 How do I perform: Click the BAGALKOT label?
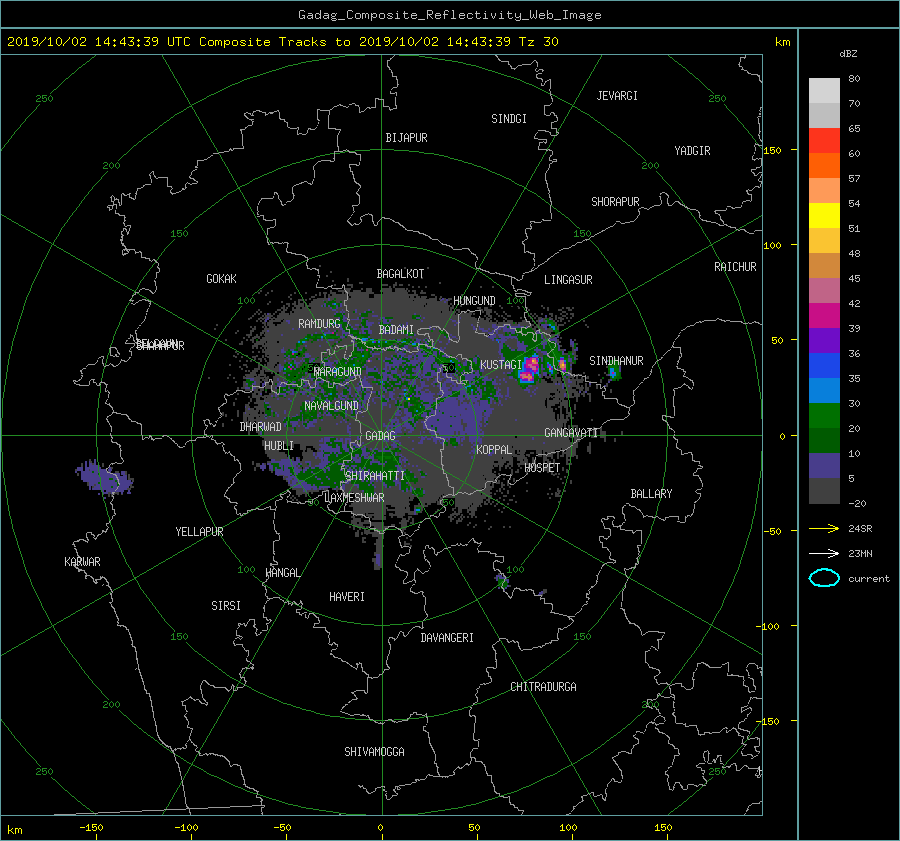(400, 274)
